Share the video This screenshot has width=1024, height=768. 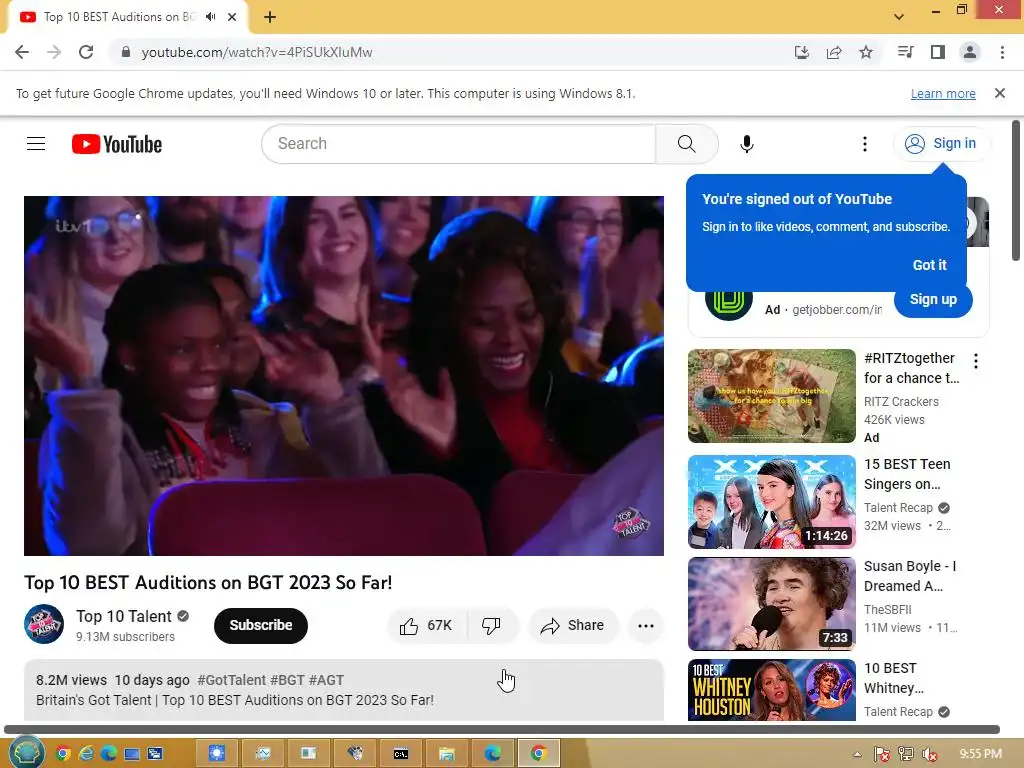click(x=572, y=626)
